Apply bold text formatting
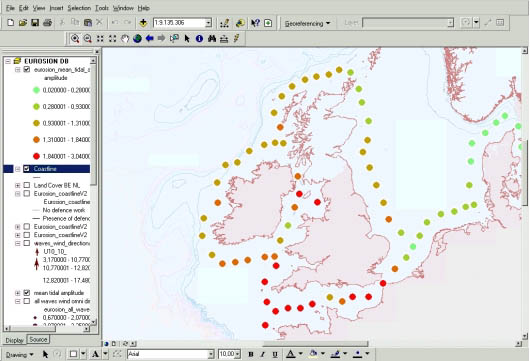The height and width of the screenshot is (361, 530). pyautogui.click(x=251, y=354)
